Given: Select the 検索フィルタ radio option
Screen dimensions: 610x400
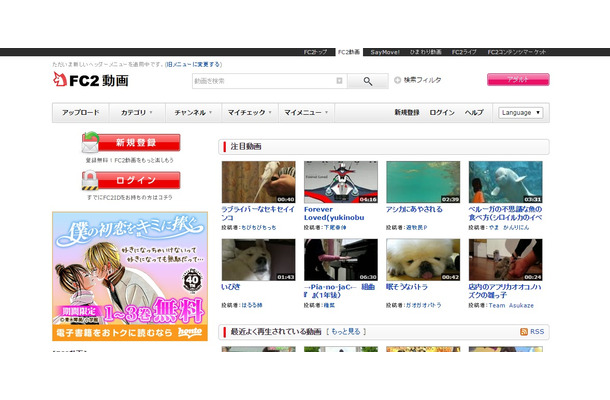Looking at the screenshot, I should click(x=397, y=80).
